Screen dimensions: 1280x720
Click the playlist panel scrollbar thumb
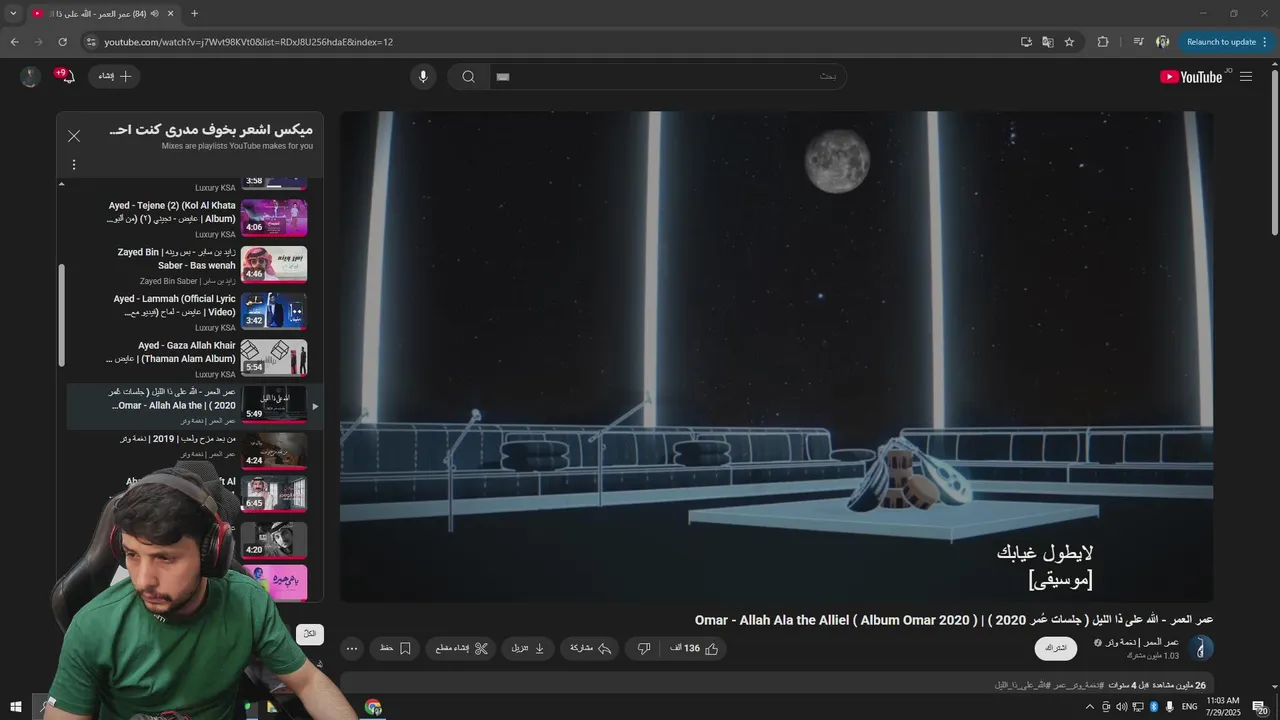point(61,315)
